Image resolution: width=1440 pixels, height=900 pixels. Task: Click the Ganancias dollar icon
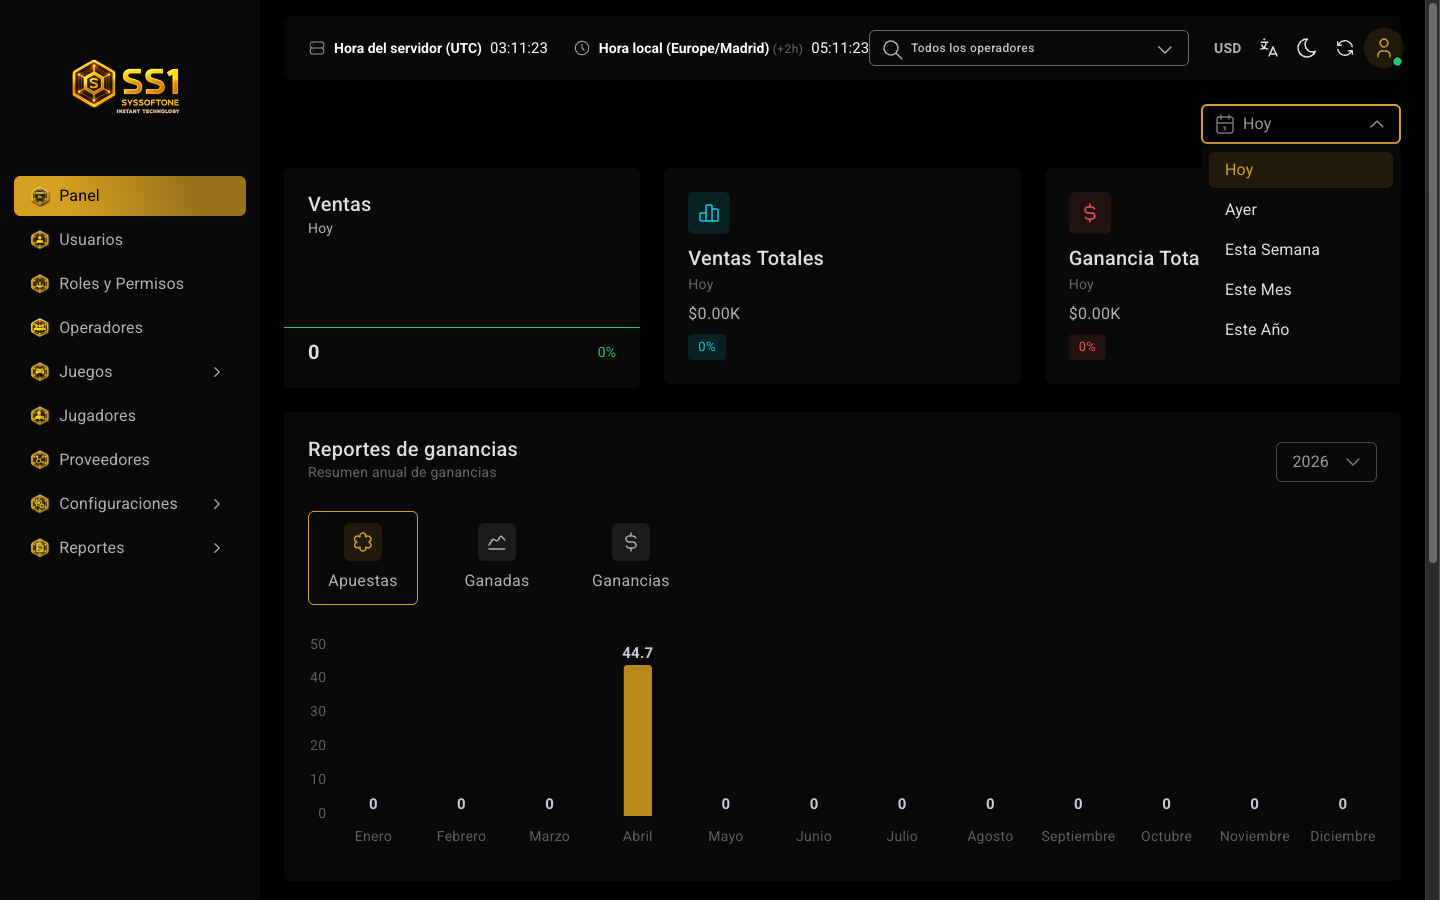click(631, 542)
